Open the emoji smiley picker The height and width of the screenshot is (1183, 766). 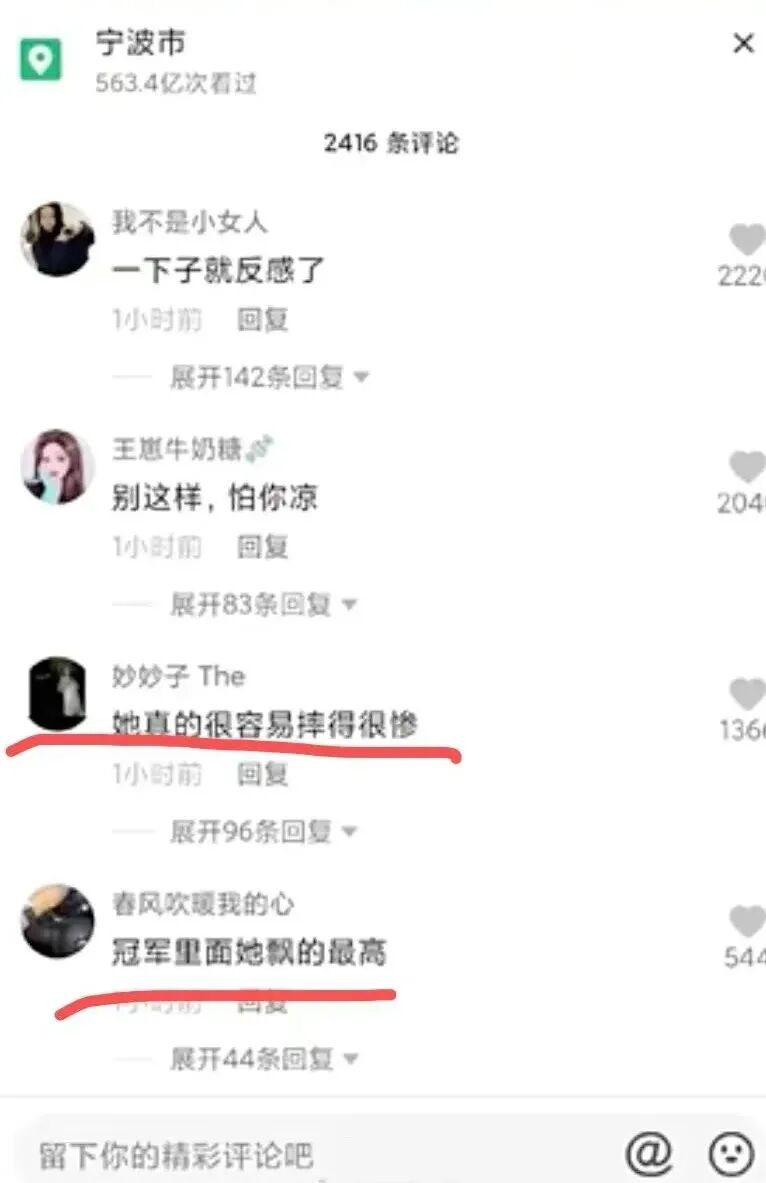pyautogui.click(x=731, y=1154)
